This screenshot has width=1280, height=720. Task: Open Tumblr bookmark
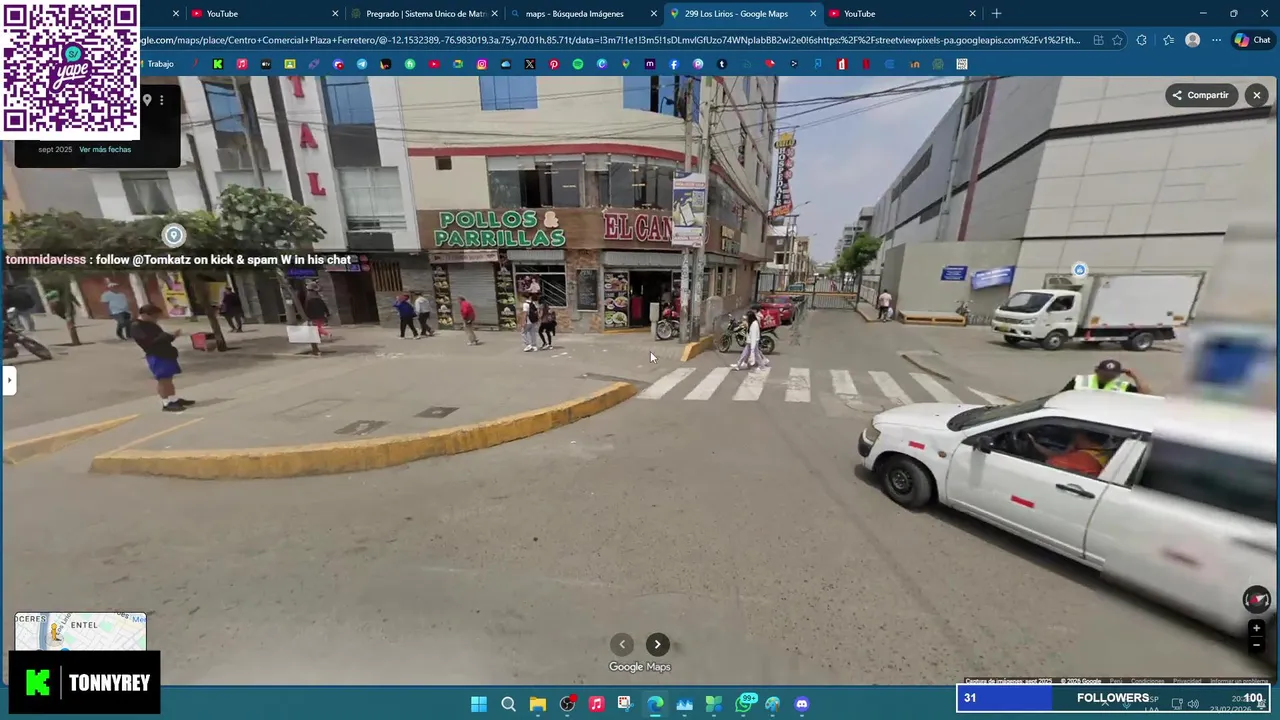pyautogui.click(x=722, y=64)
